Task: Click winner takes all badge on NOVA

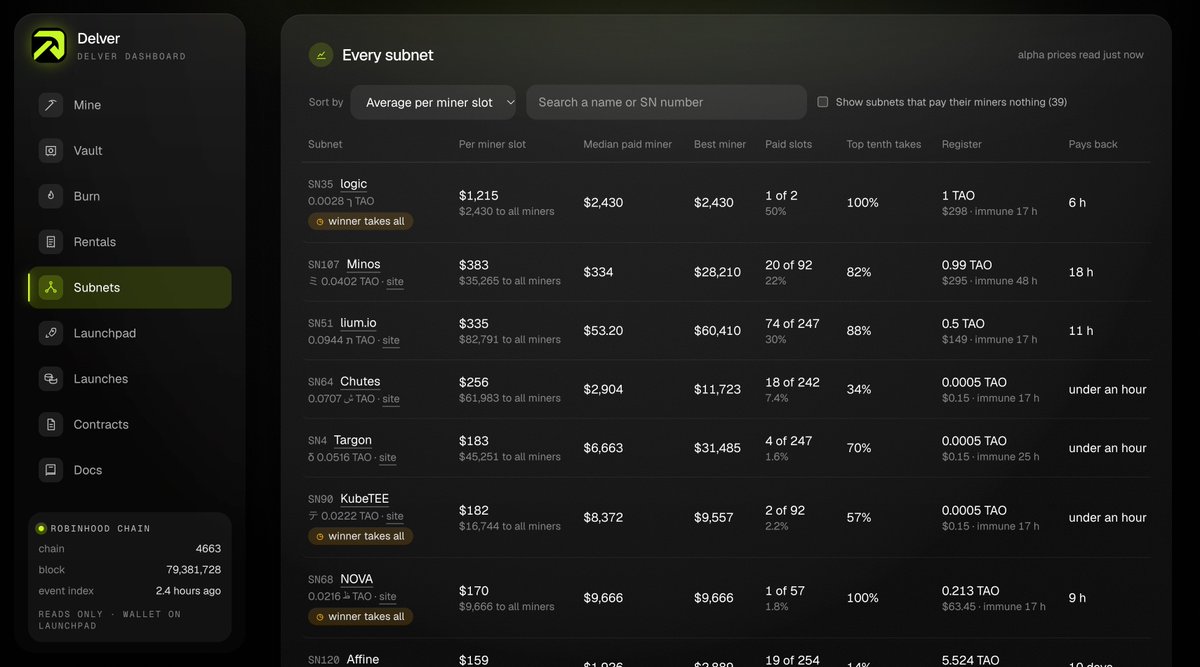Action: [360, 616]
